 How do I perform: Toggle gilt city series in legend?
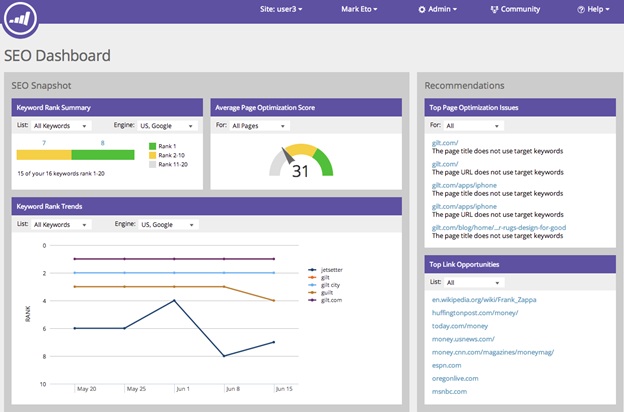pyautogui.click(x=324, y=285)
